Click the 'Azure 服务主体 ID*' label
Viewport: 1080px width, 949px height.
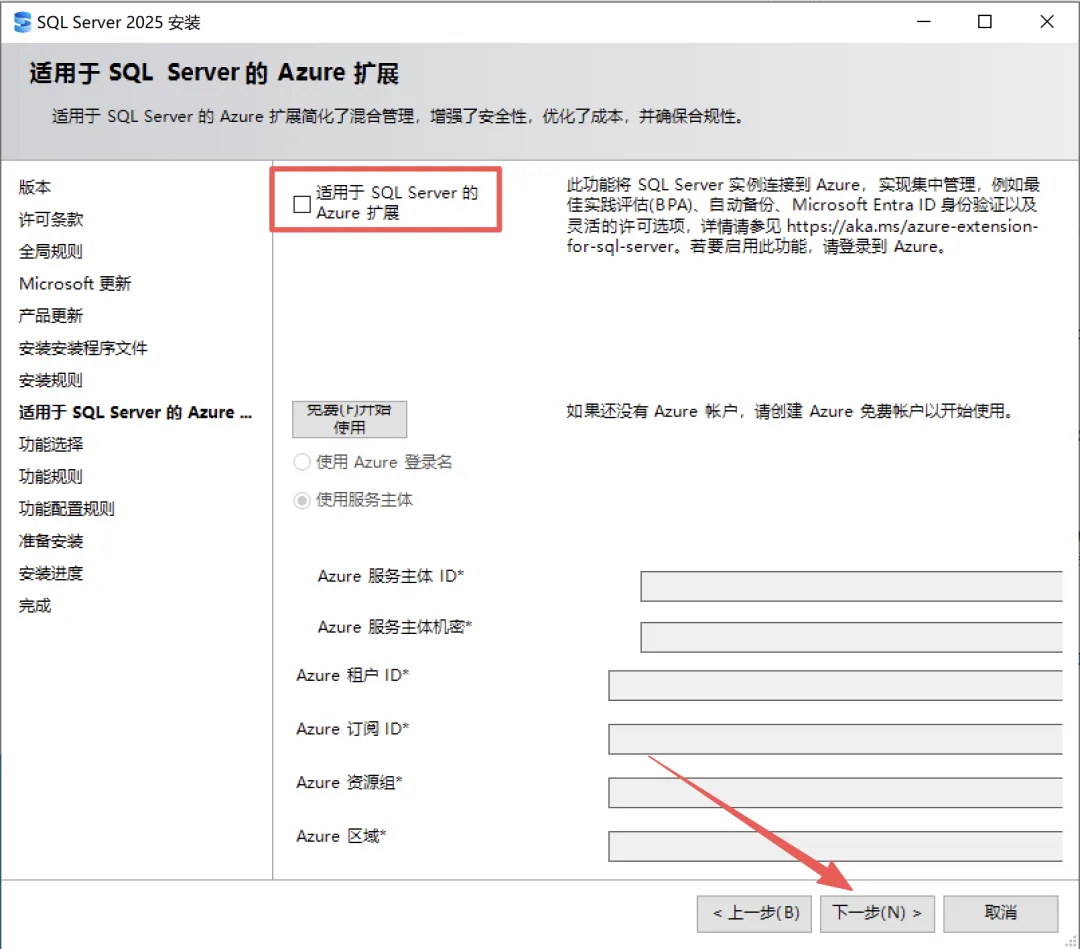[x=391, y=576]
